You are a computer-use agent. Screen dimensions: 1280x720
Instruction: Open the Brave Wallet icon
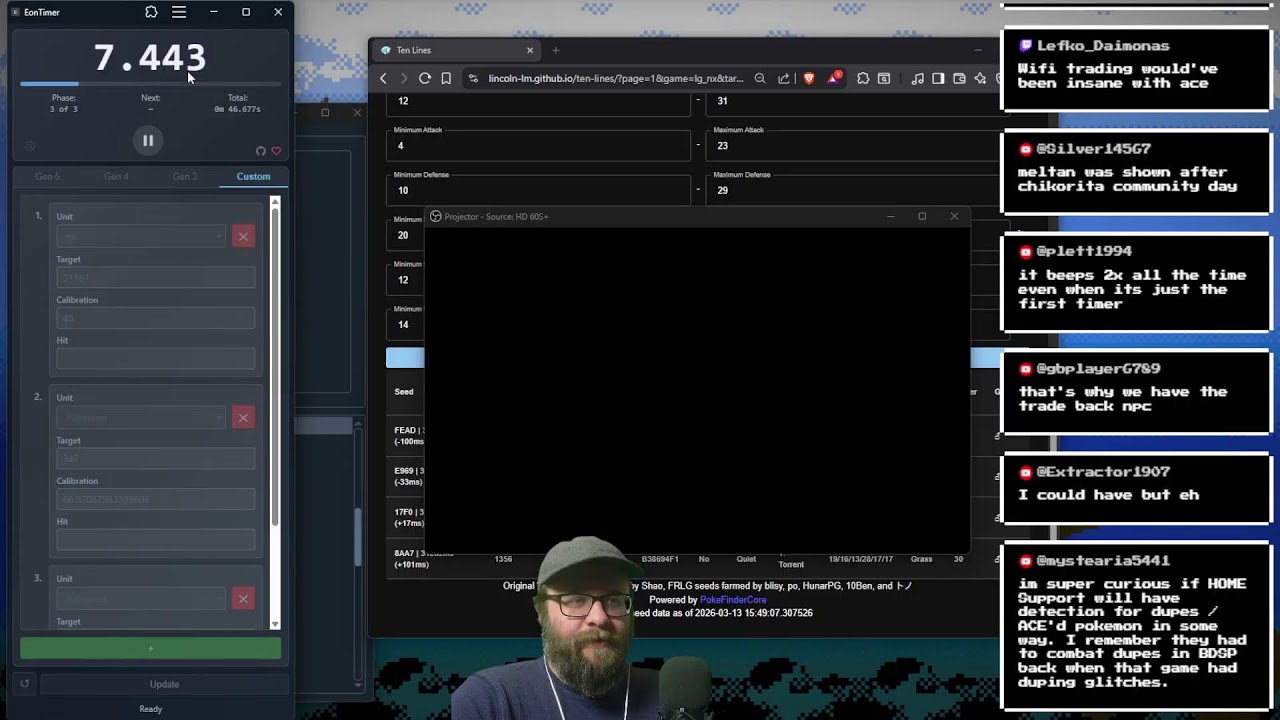pyautogui.click(x=959, y=78)
